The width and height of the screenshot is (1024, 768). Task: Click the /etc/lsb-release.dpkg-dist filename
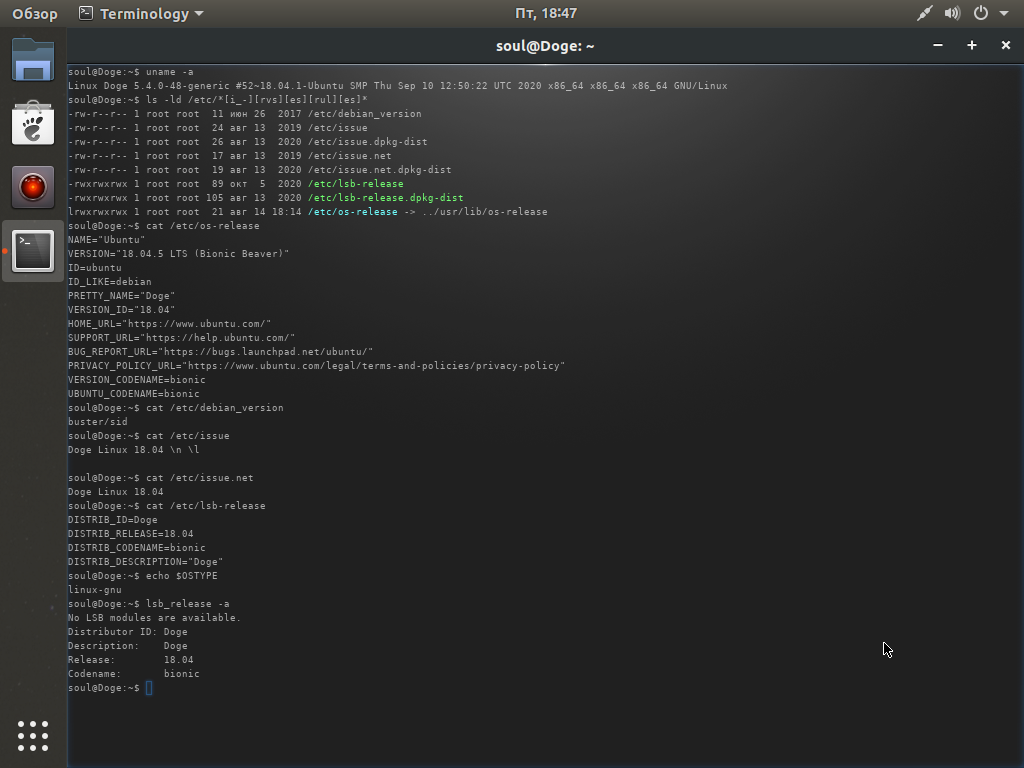coord(386,198)
